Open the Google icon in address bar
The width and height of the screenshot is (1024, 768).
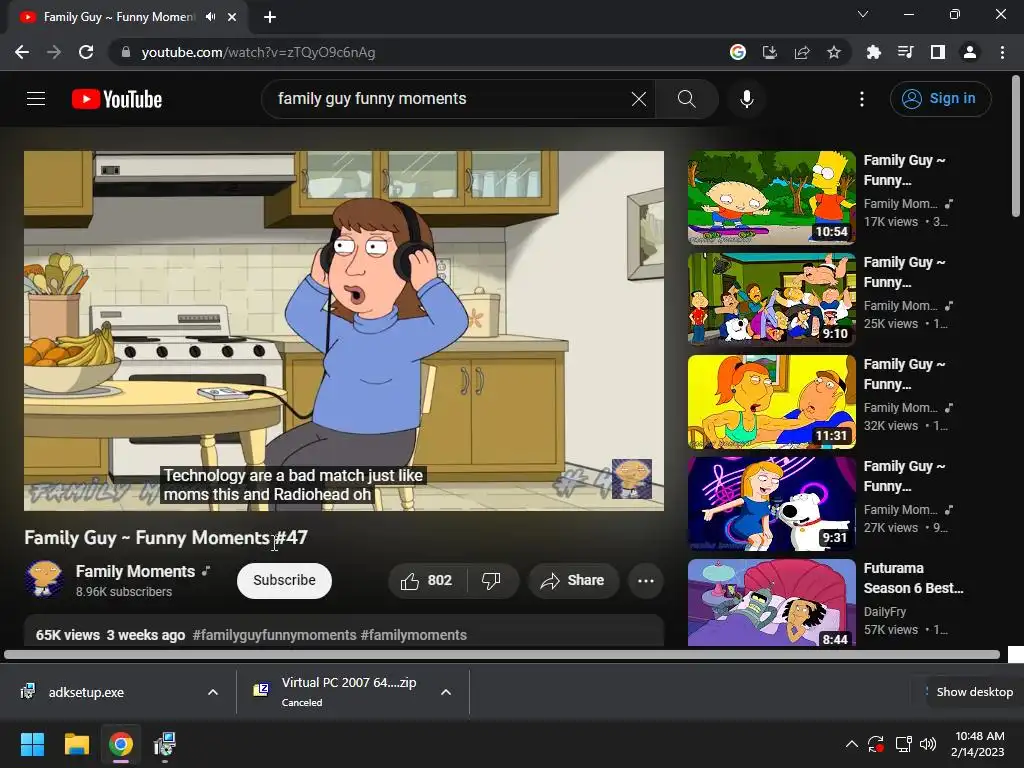click(x=738, y=52)
